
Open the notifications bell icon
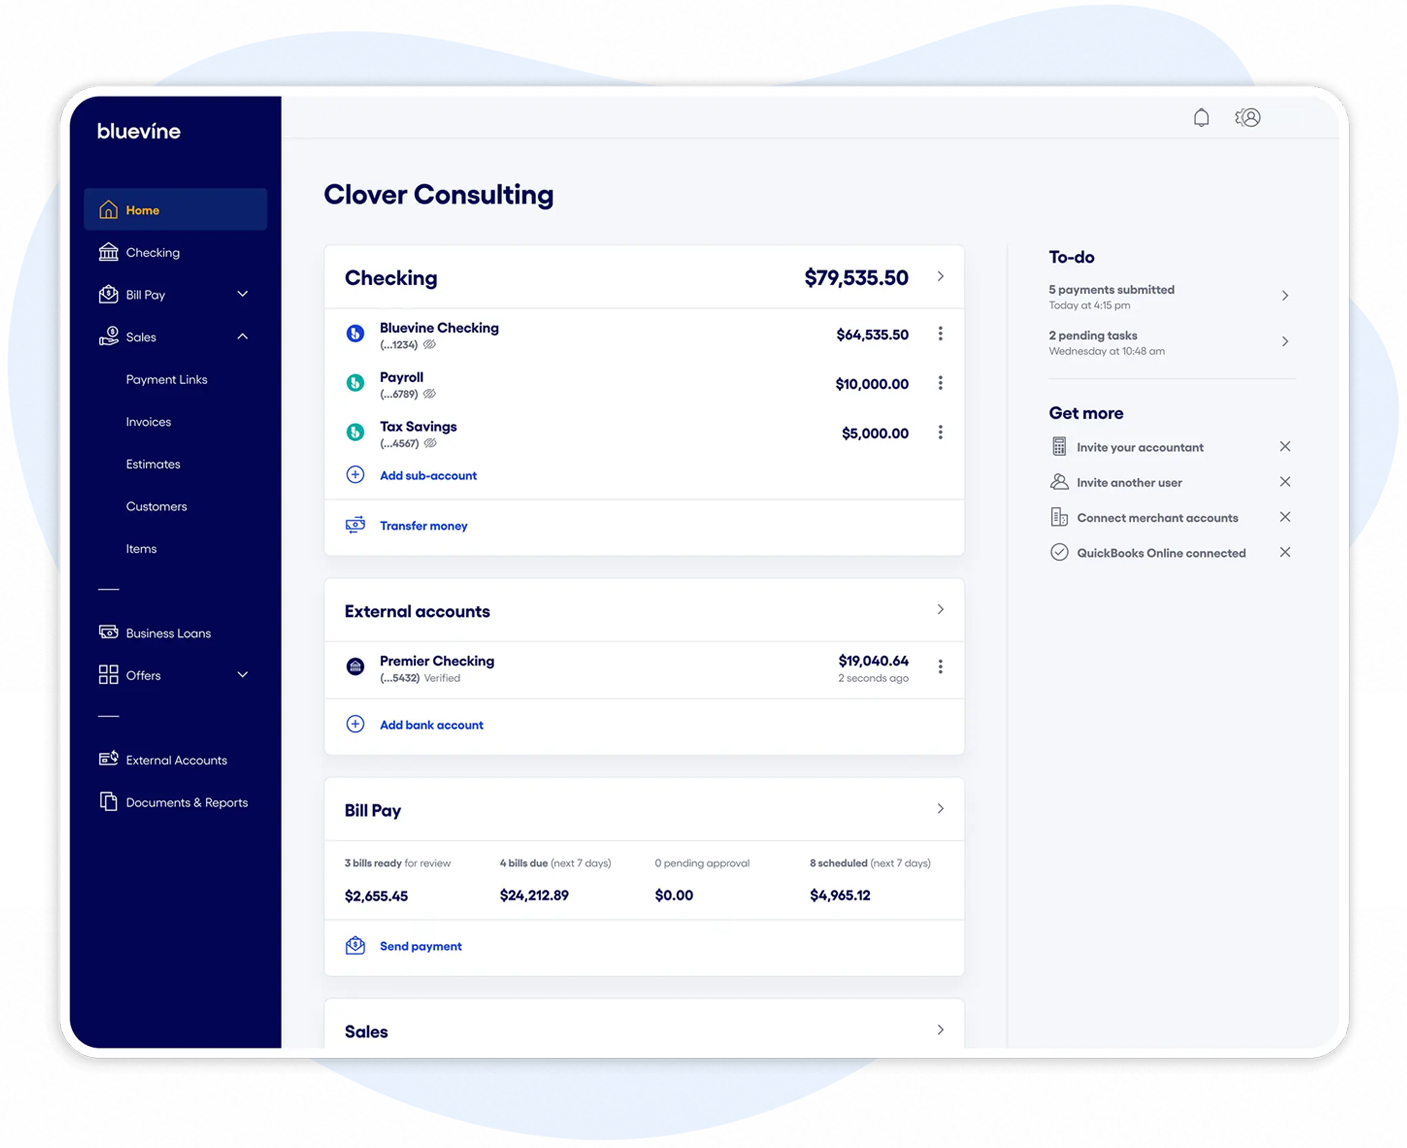(1201, 118)
